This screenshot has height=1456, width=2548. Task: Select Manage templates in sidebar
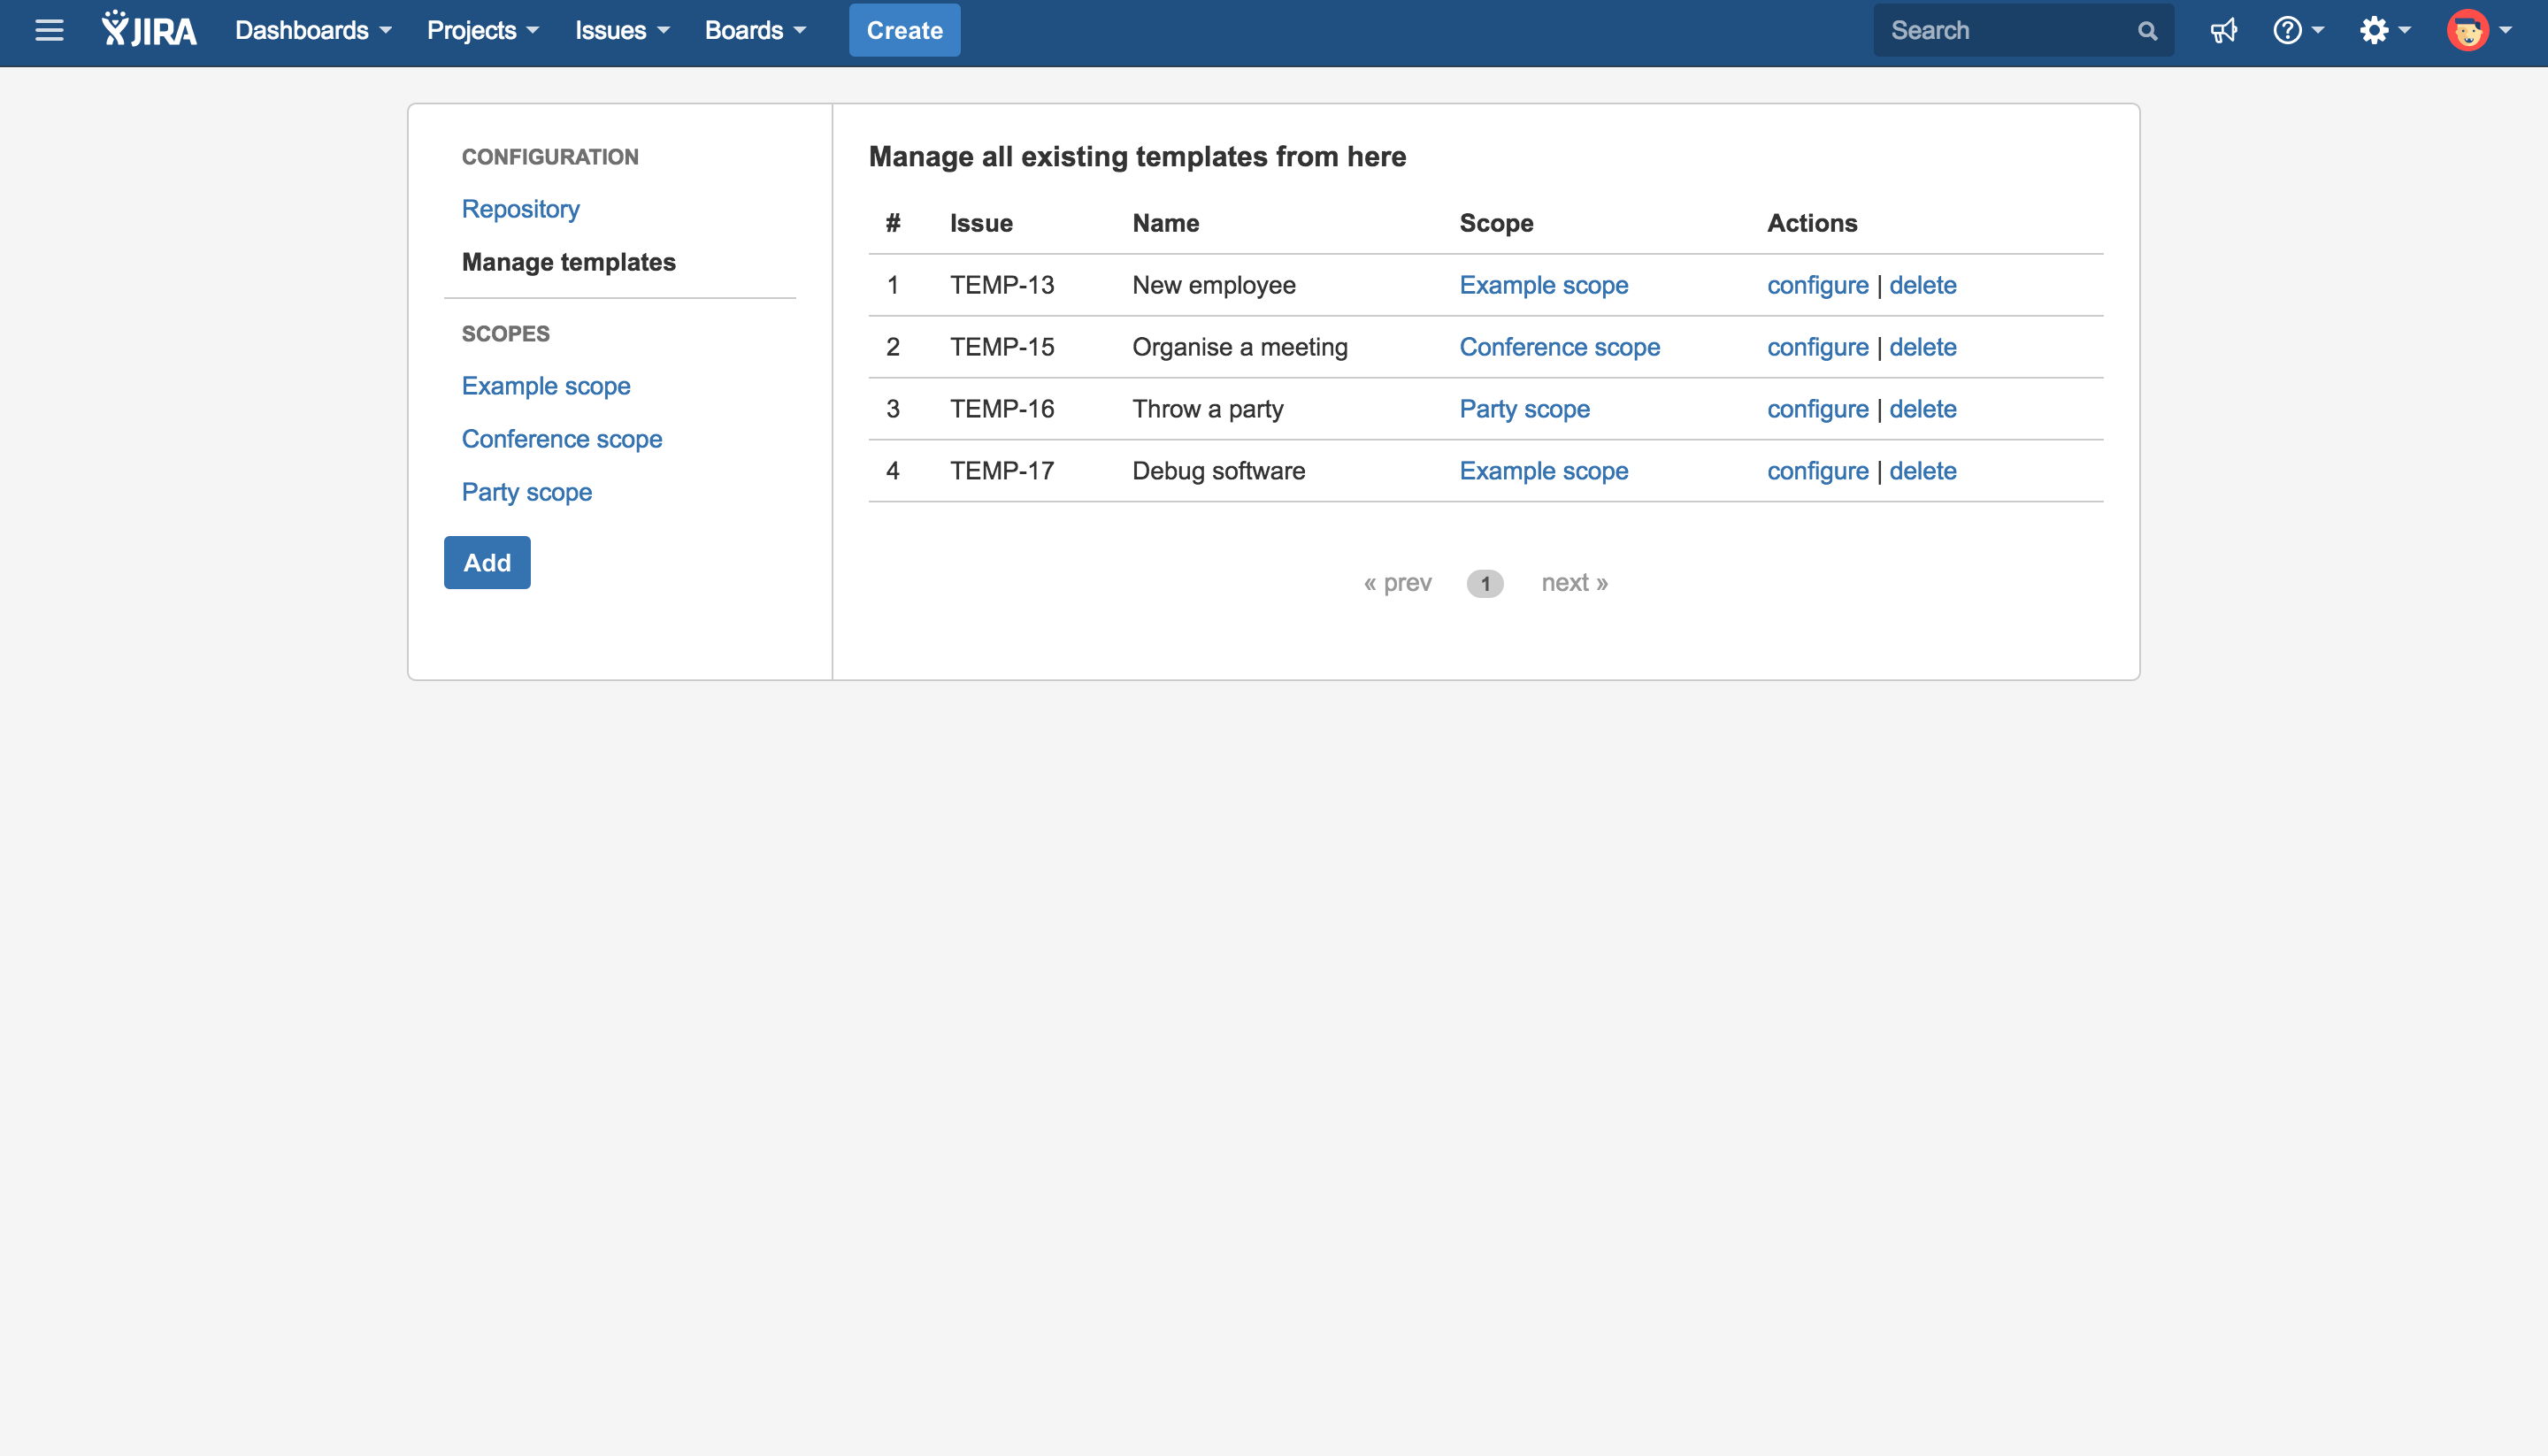point(568,262)
